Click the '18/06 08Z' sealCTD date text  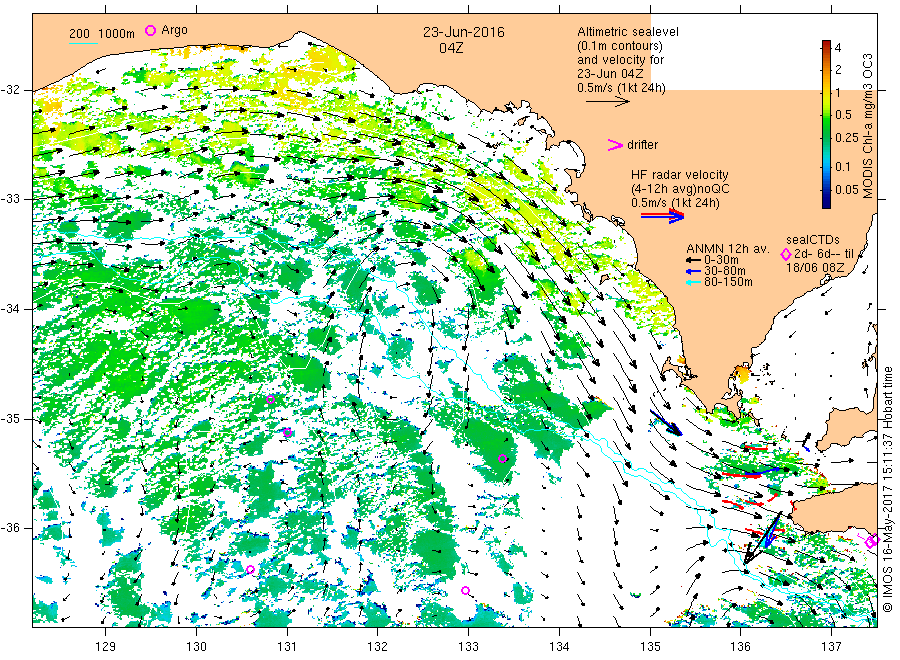click(x=815, y=268)
